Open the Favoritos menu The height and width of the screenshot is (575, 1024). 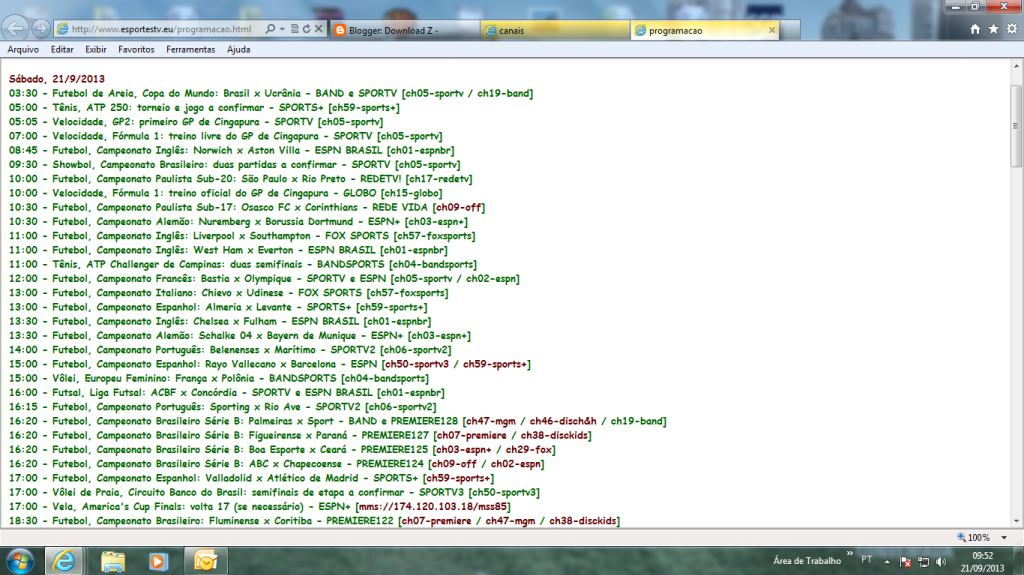point(135,49)
